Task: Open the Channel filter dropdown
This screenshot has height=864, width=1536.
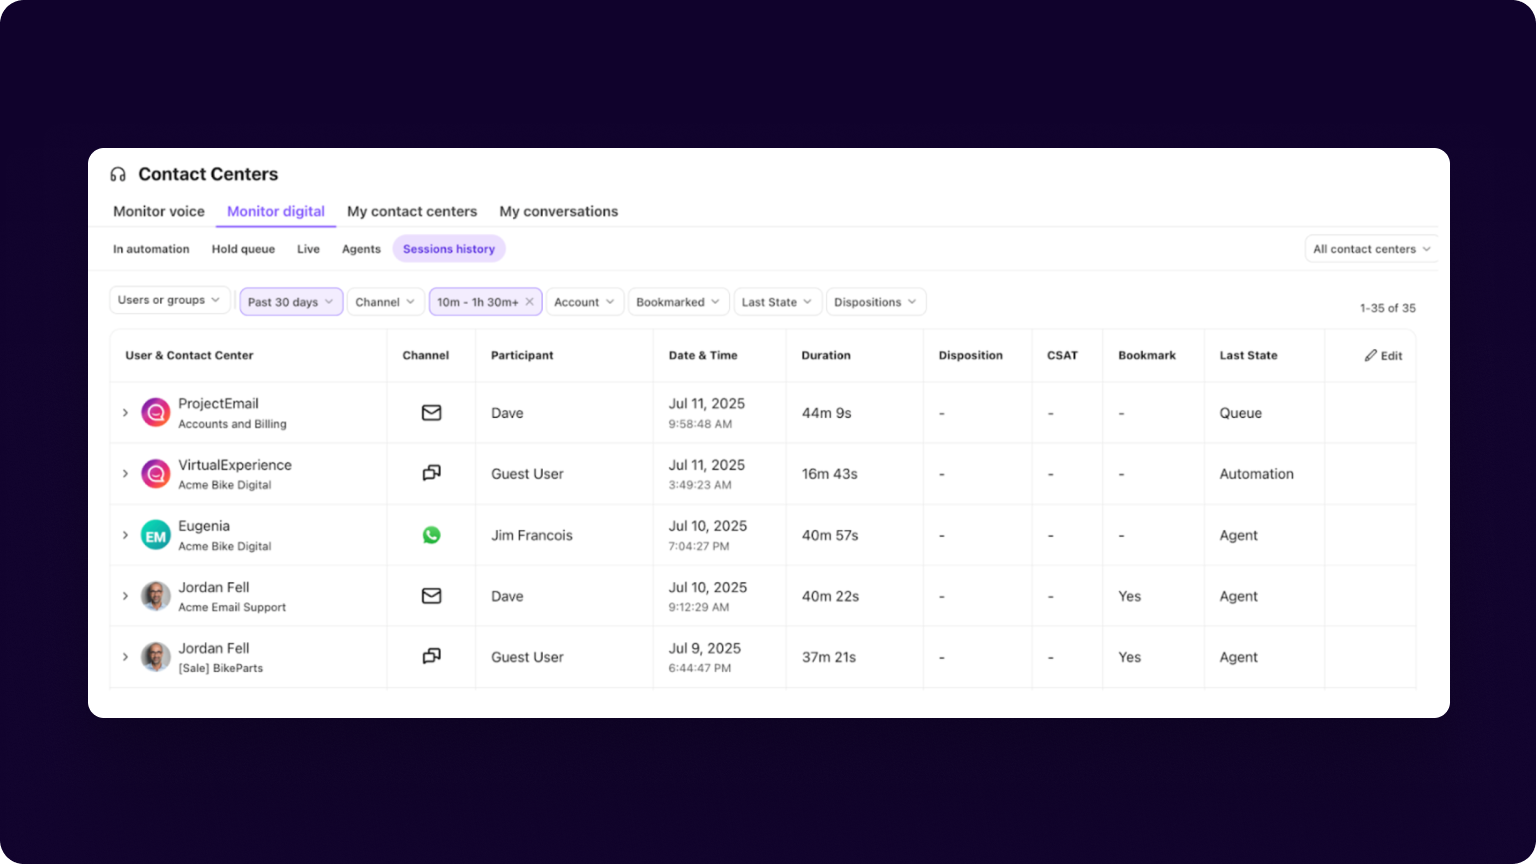Action: click(x=385, y=301)
